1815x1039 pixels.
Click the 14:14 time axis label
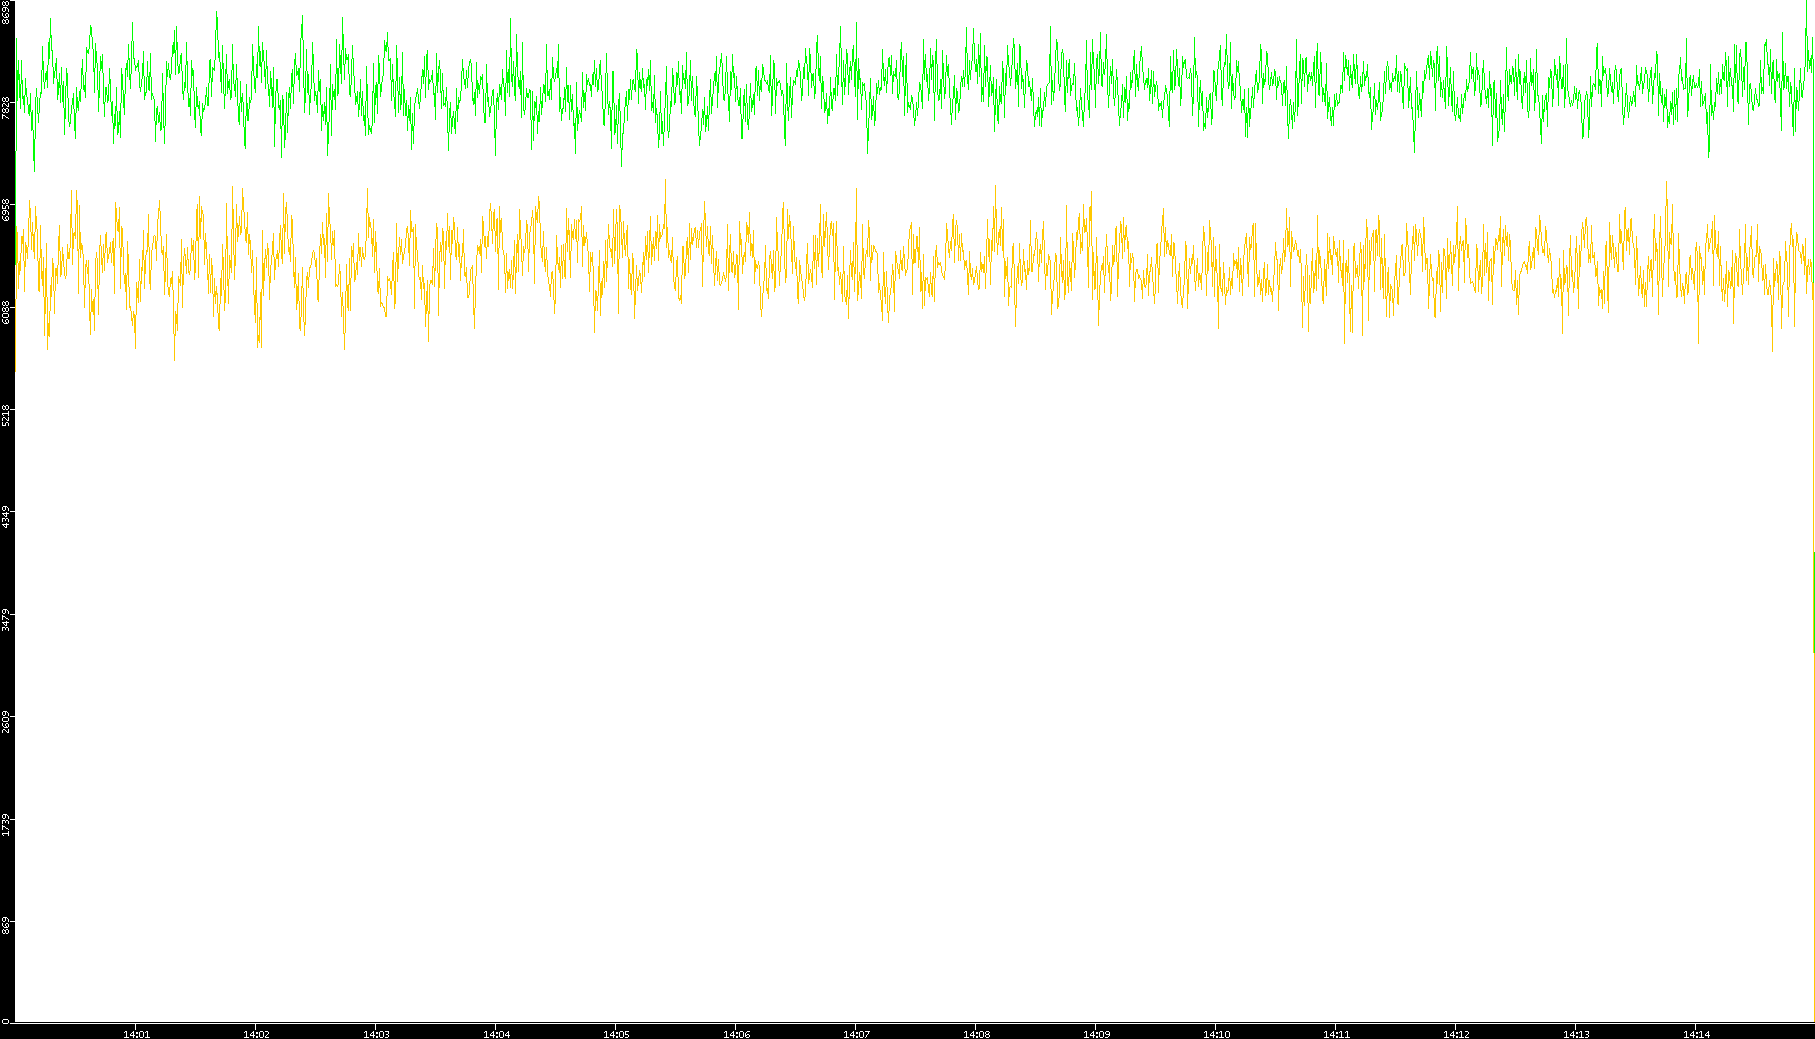1696,1034
